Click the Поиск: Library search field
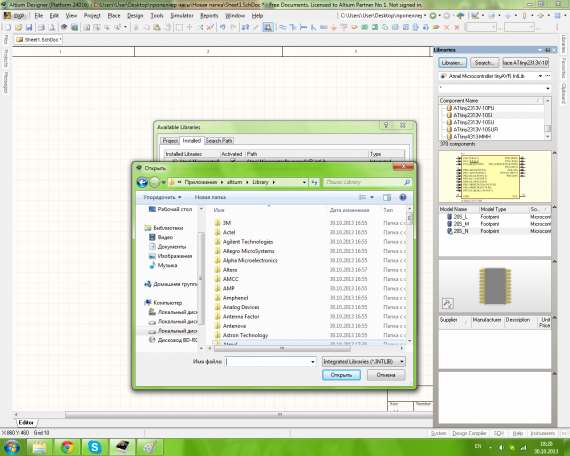This screenshot has width=570, height=456. pyautogui.click(x=367, y=182)
